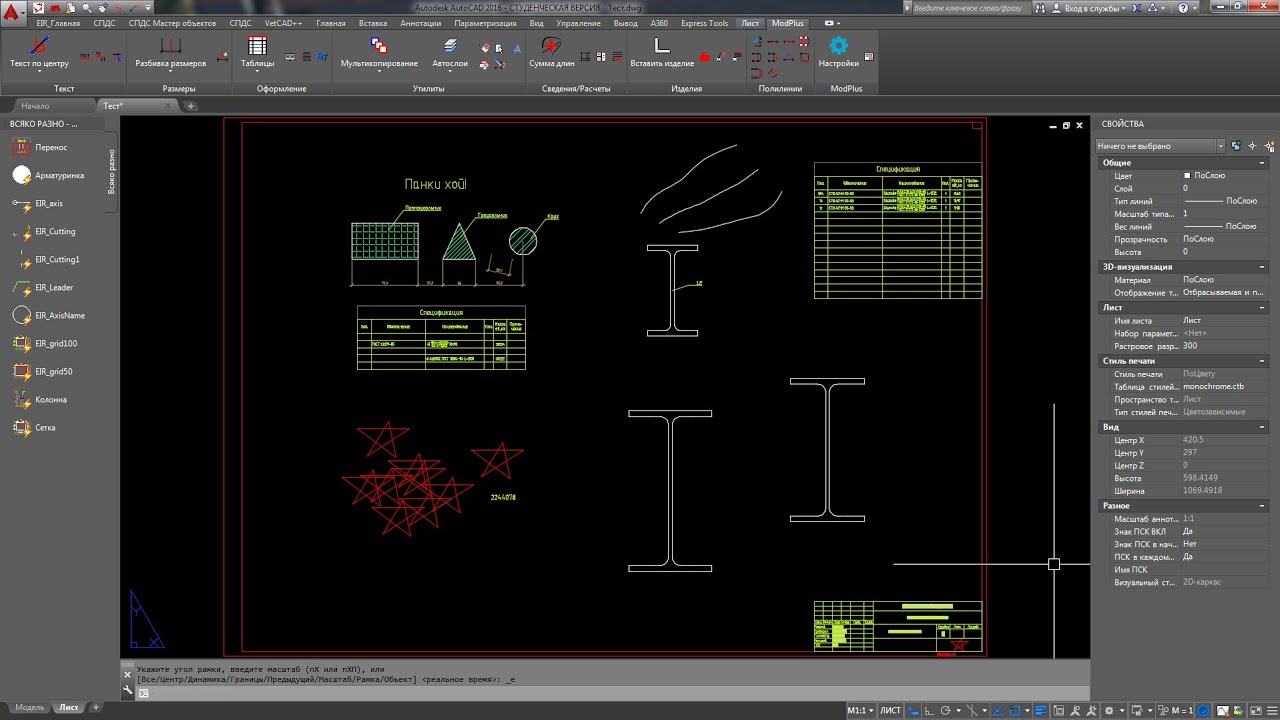Open the Ничего не выбрано selection dropdown
Image resolution: width=1280 pixels, height=720 pixels.
coord(1160,146)
